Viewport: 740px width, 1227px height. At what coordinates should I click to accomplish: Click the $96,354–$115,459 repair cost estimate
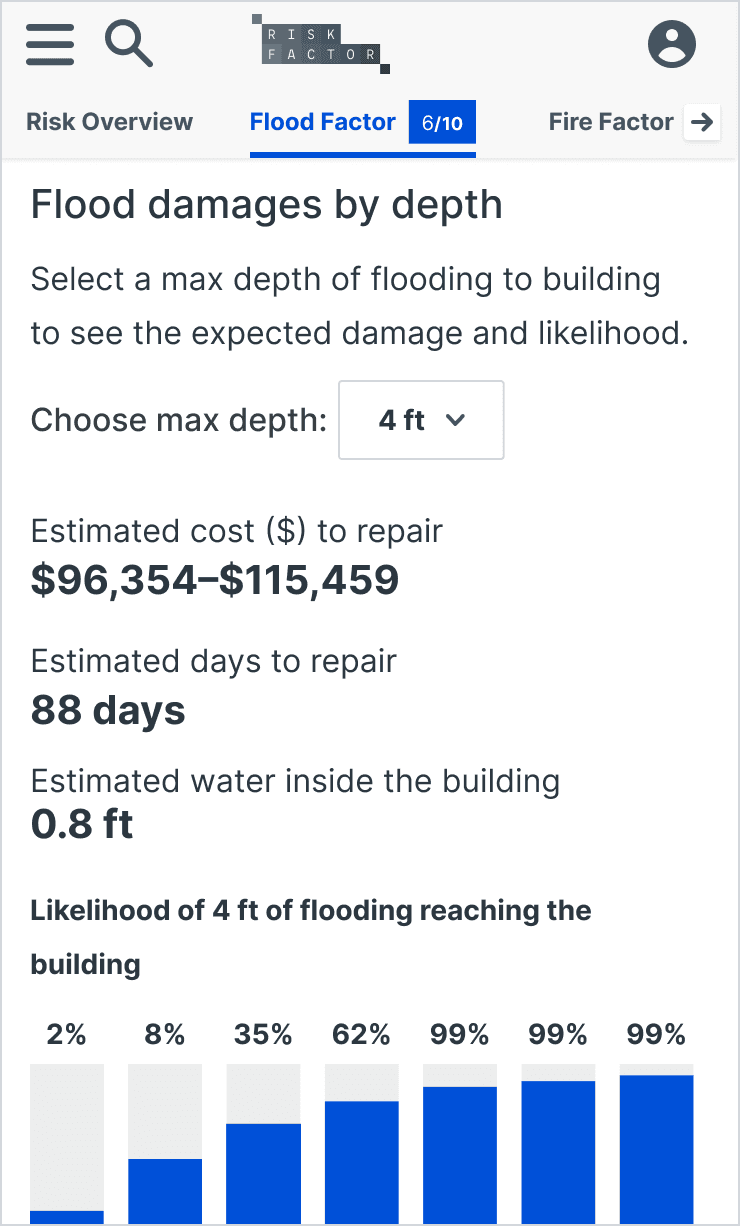pyautogui.click(x=215, y=580)
